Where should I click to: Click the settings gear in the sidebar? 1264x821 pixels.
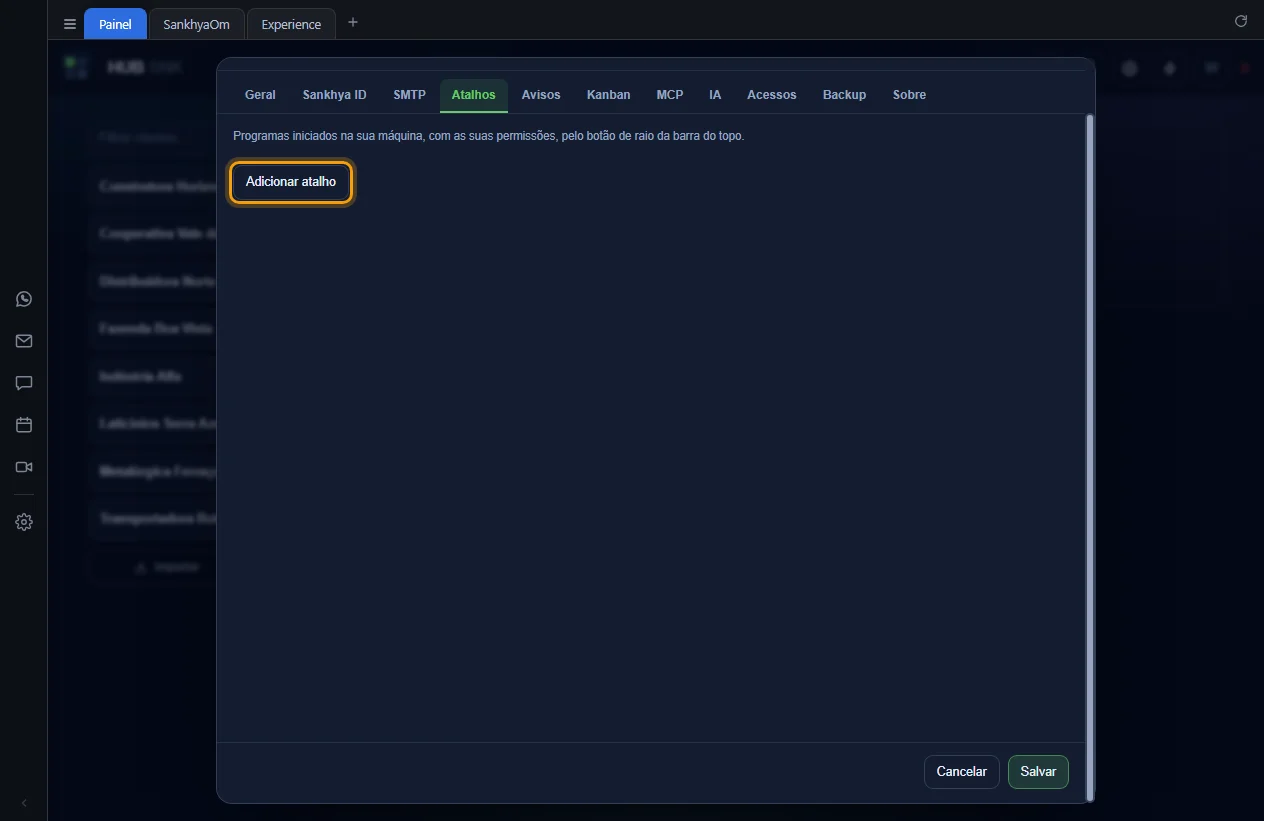coord(24,522)
